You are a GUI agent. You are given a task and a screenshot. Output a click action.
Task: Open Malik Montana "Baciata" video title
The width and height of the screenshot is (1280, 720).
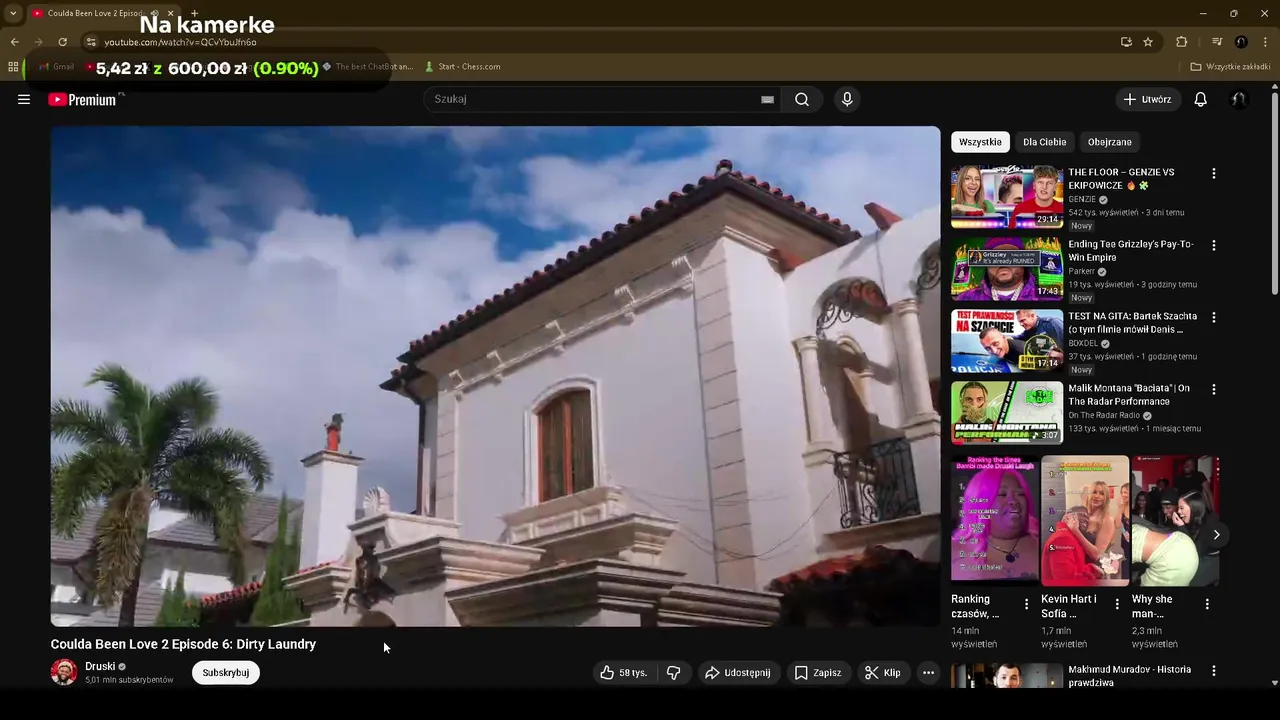(x=1129, y=395)
